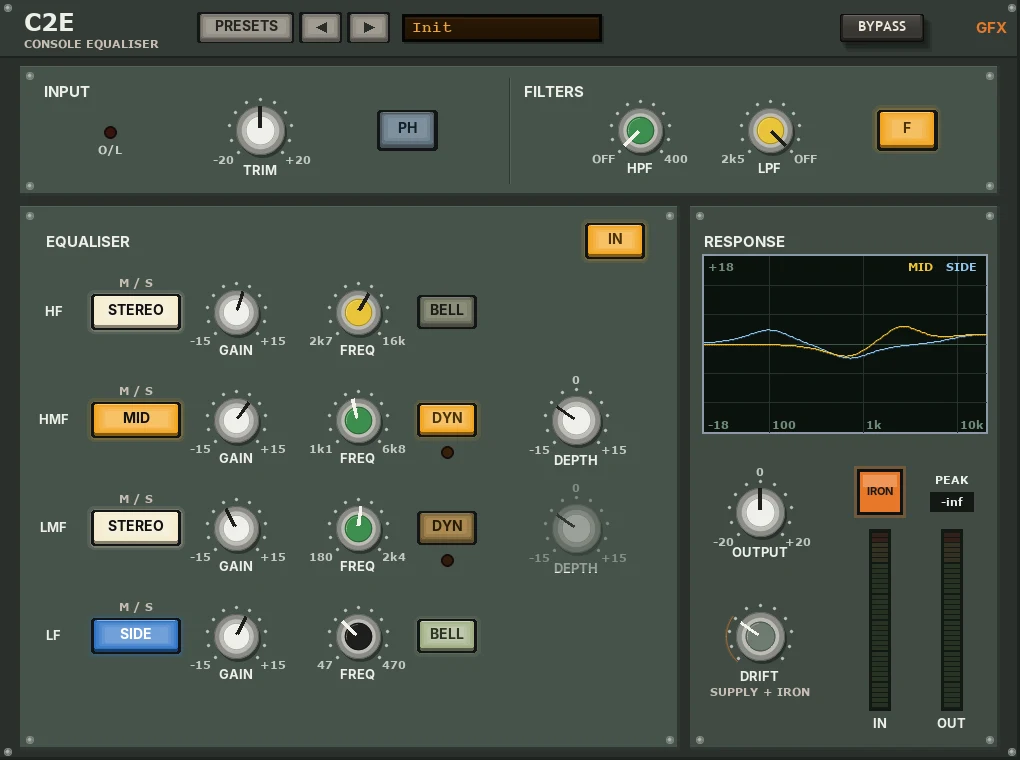Reset the PEAK -inf readout
Screen dimensions: 1020x760
[952, 502]
